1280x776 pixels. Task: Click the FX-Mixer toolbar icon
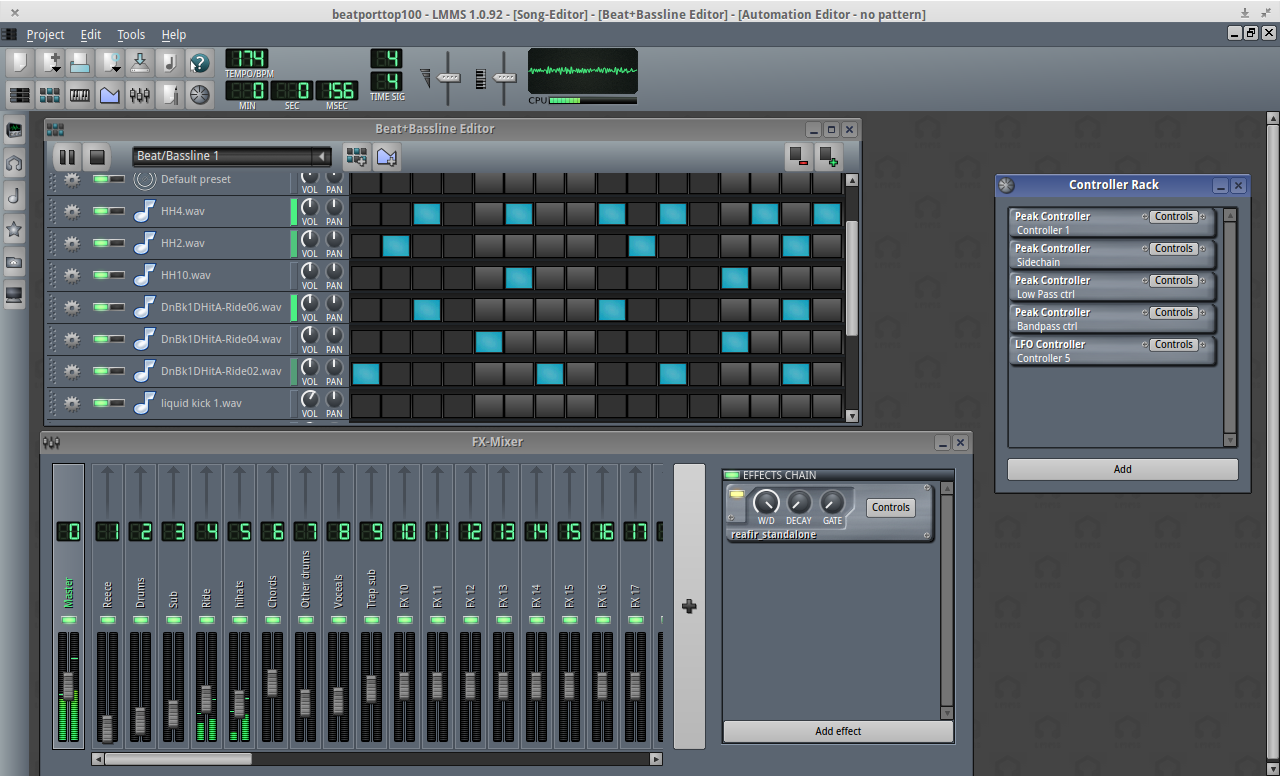coord(139,95)
